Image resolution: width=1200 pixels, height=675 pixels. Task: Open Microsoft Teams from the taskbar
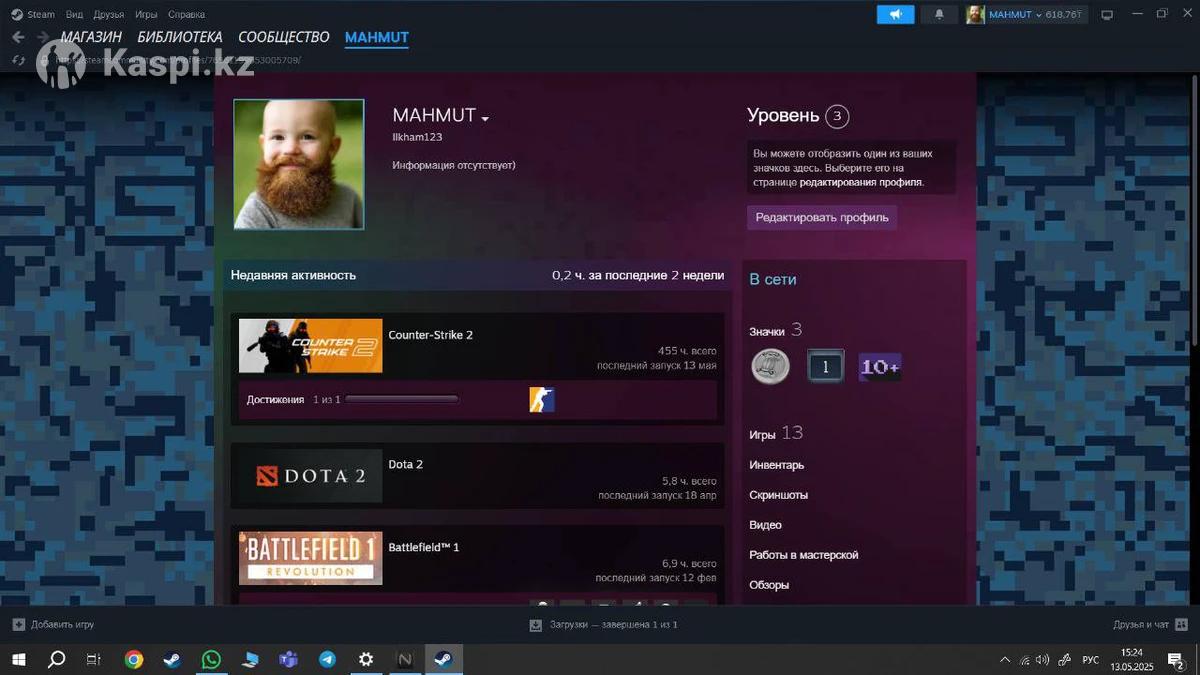[288, 659]
